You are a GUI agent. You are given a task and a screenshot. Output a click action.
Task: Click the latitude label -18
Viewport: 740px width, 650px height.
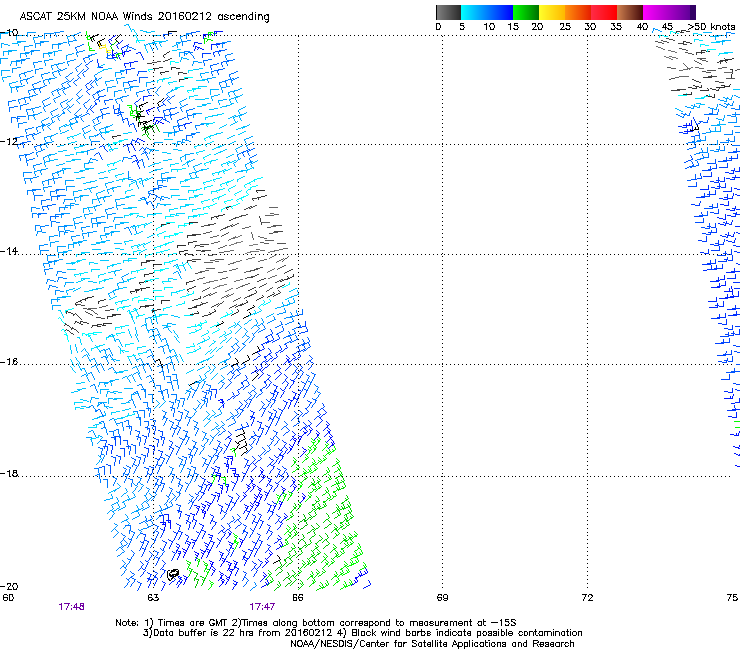(x=9, y=473)
